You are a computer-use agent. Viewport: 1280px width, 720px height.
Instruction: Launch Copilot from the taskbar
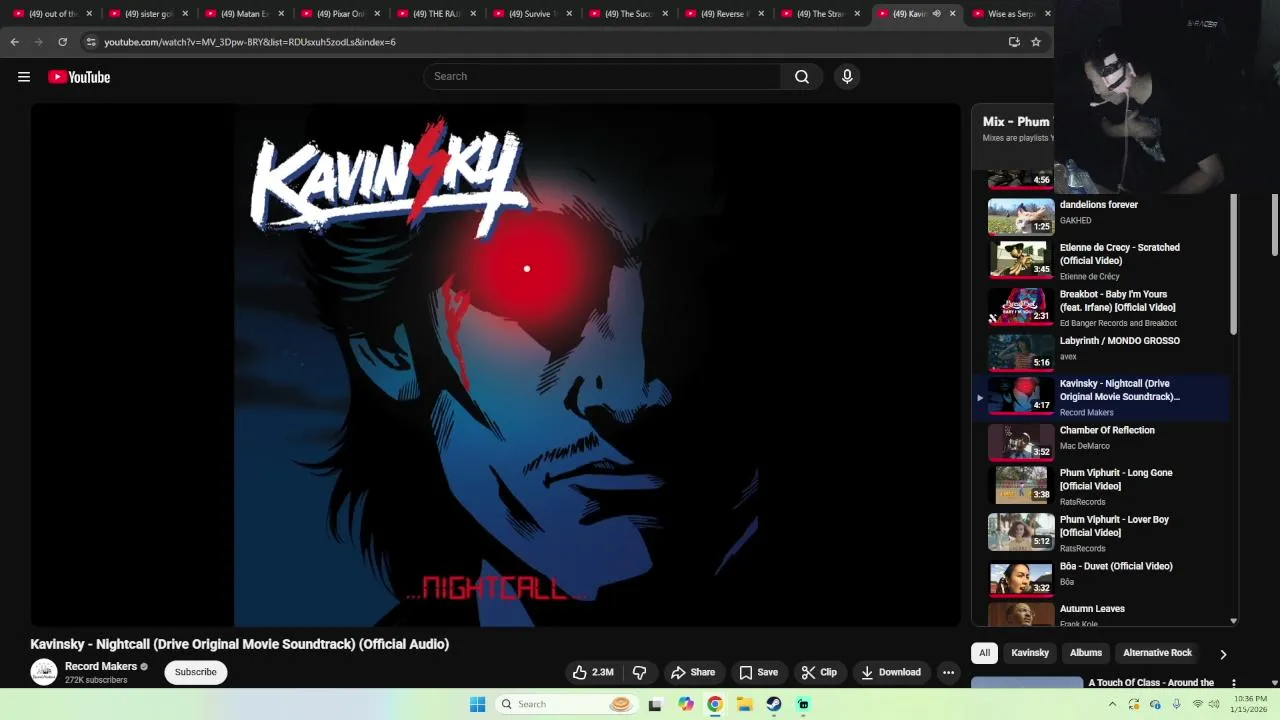pyautogui.click(x=685, y=704)
